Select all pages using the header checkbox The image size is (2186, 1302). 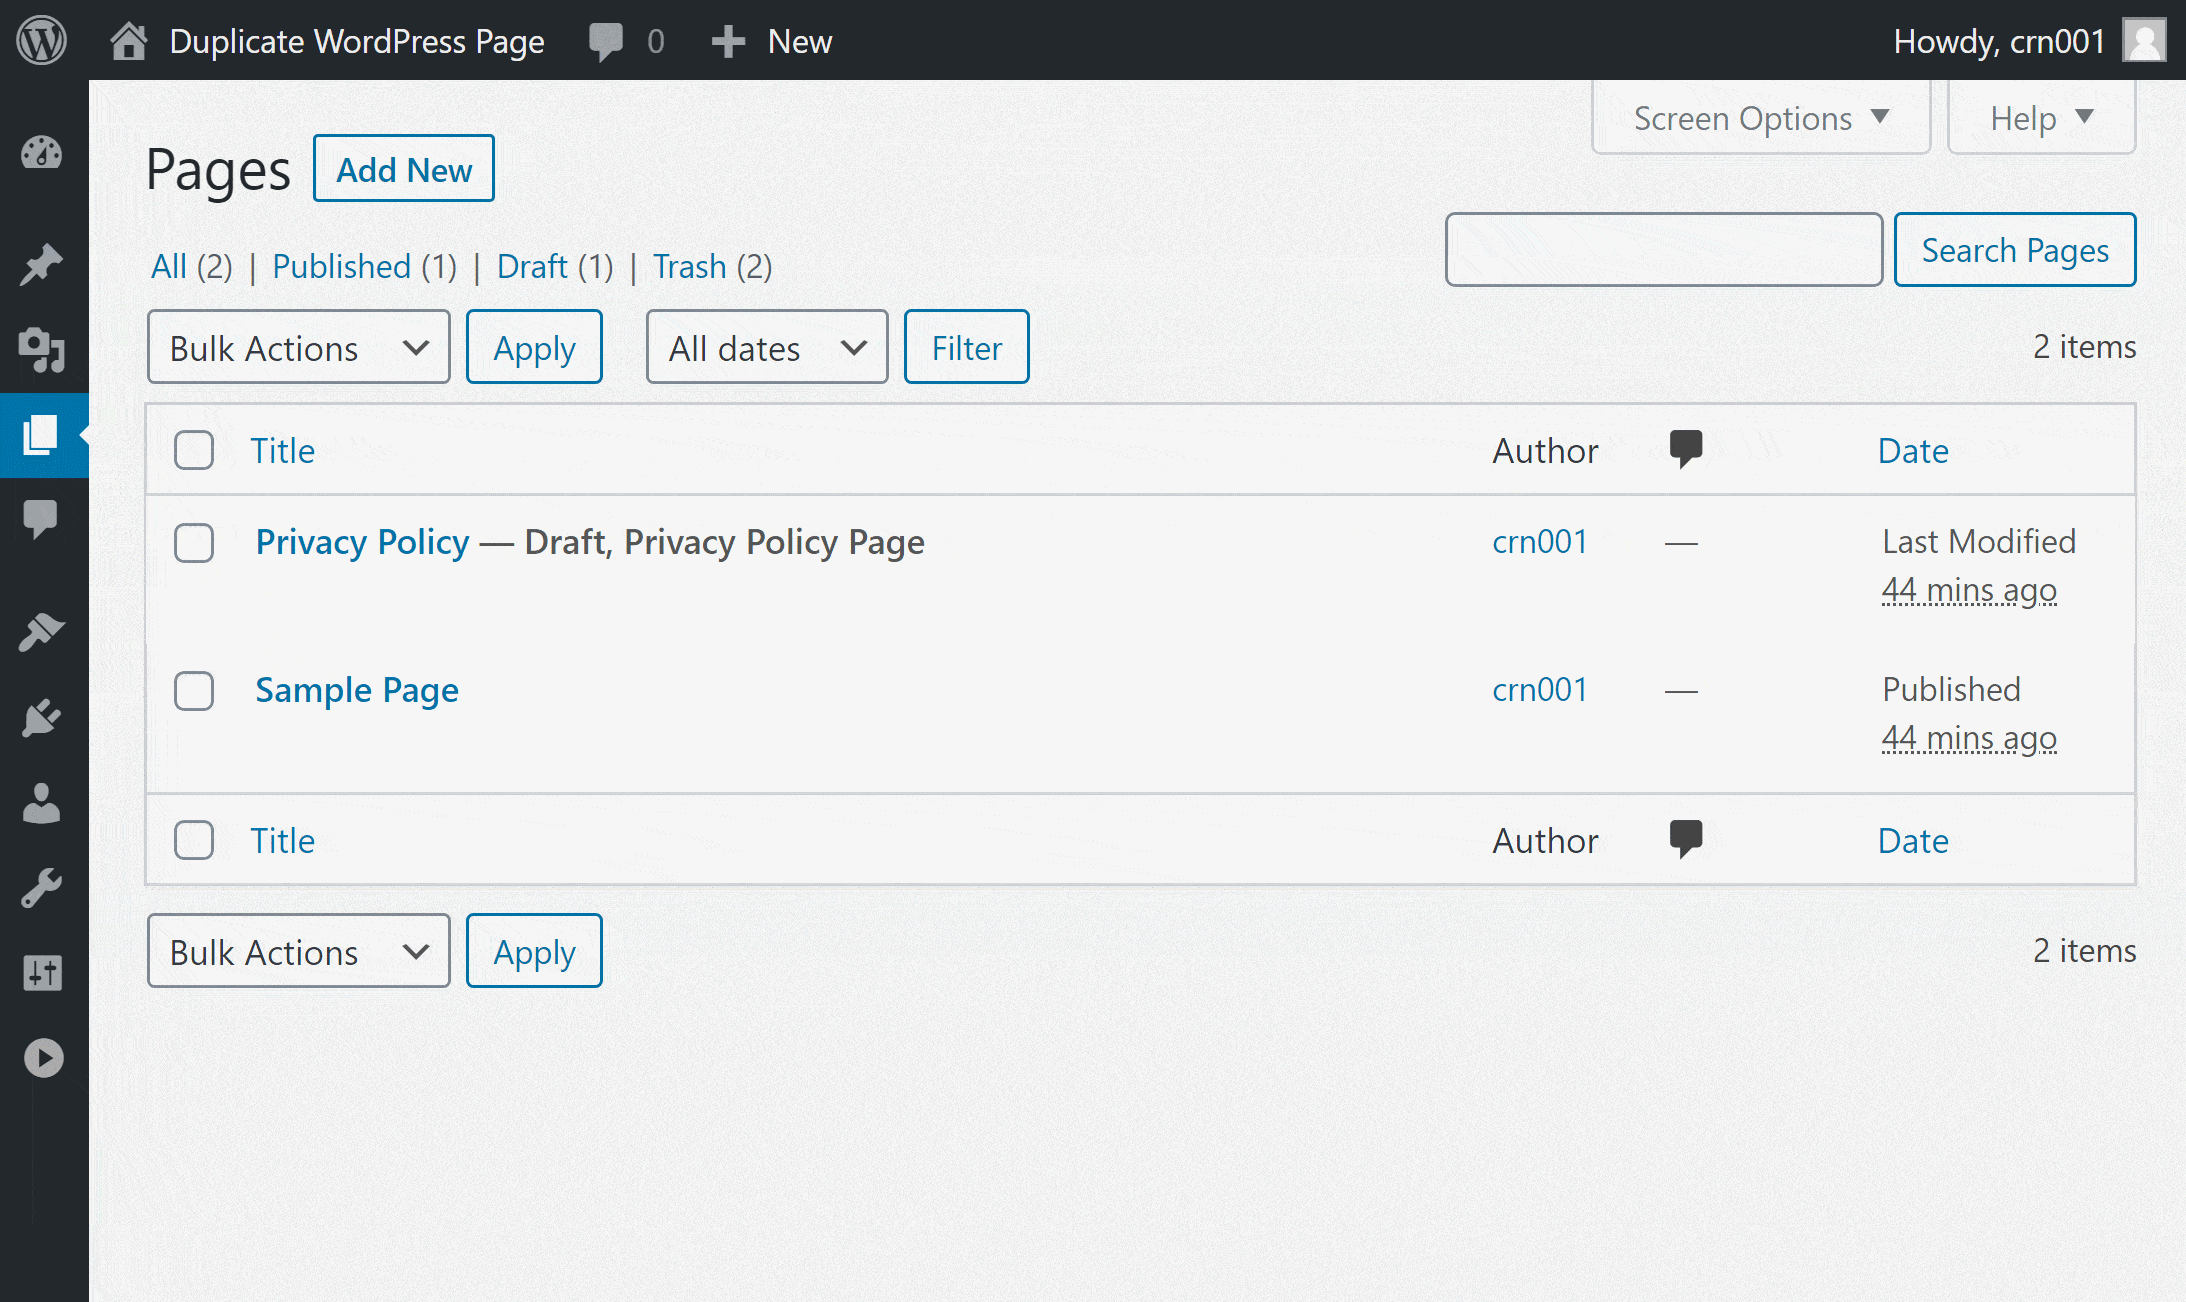pos(194,450)
